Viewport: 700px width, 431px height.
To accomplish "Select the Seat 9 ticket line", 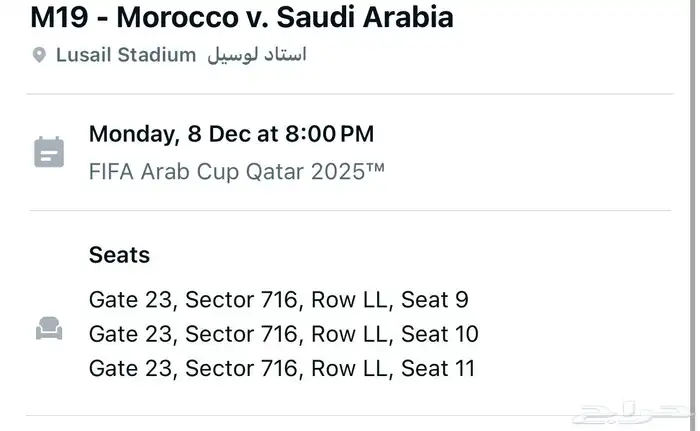I will [279, 299].
